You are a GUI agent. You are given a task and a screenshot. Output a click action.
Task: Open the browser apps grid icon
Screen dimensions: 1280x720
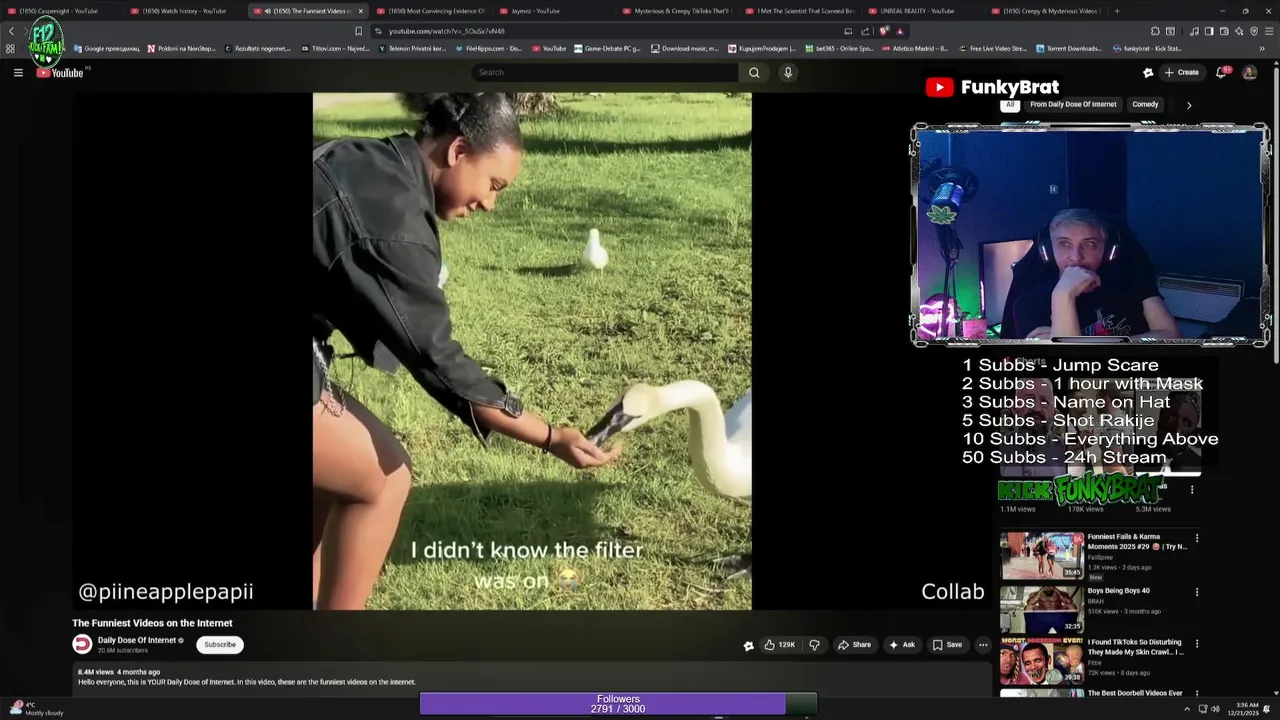point(10,48)
